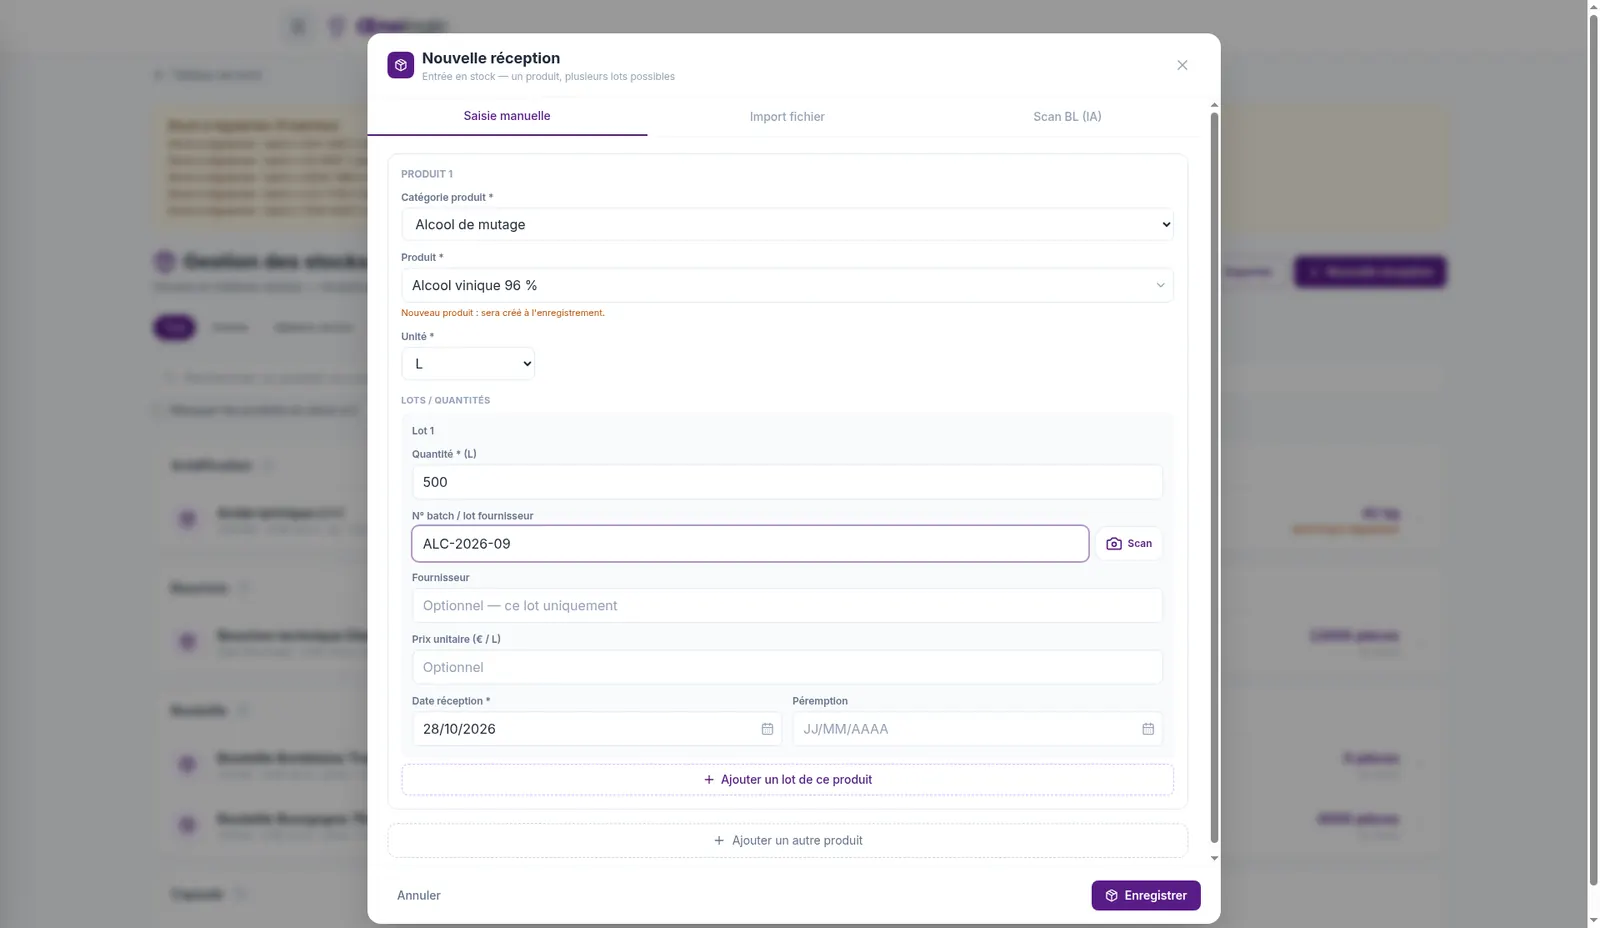Click the Lot 1 label
This screenshot has height=928, width=1600.
coord(423,431)
